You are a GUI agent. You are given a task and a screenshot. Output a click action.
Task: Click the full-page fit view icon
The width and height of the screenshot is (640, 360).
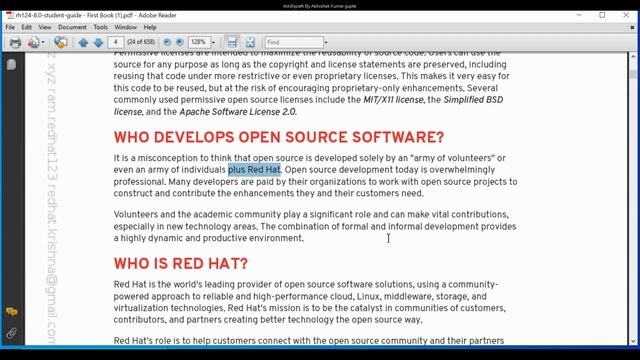coord(250,42)
